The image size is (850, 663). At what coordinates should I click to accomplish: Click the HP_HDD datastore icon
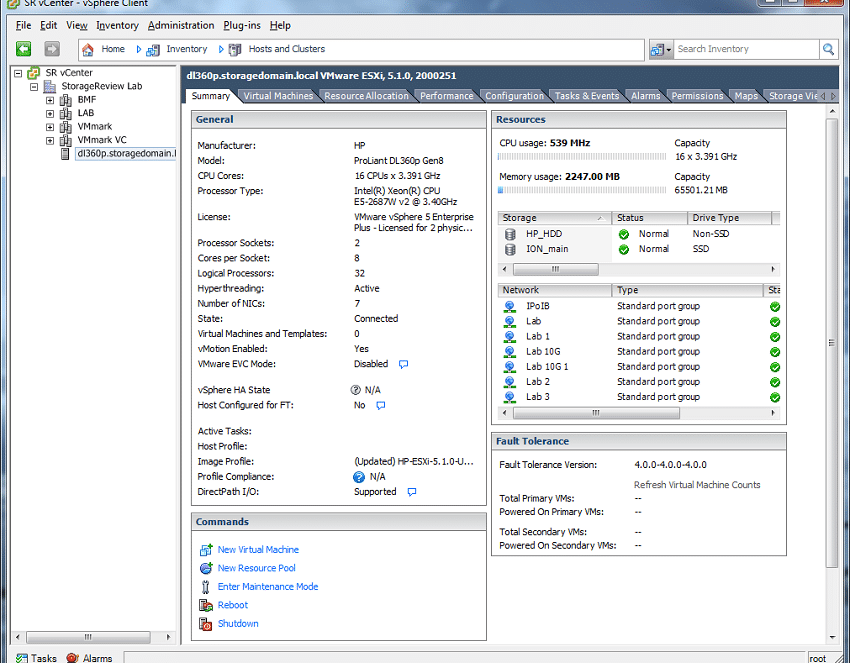(x=510, y=234)
